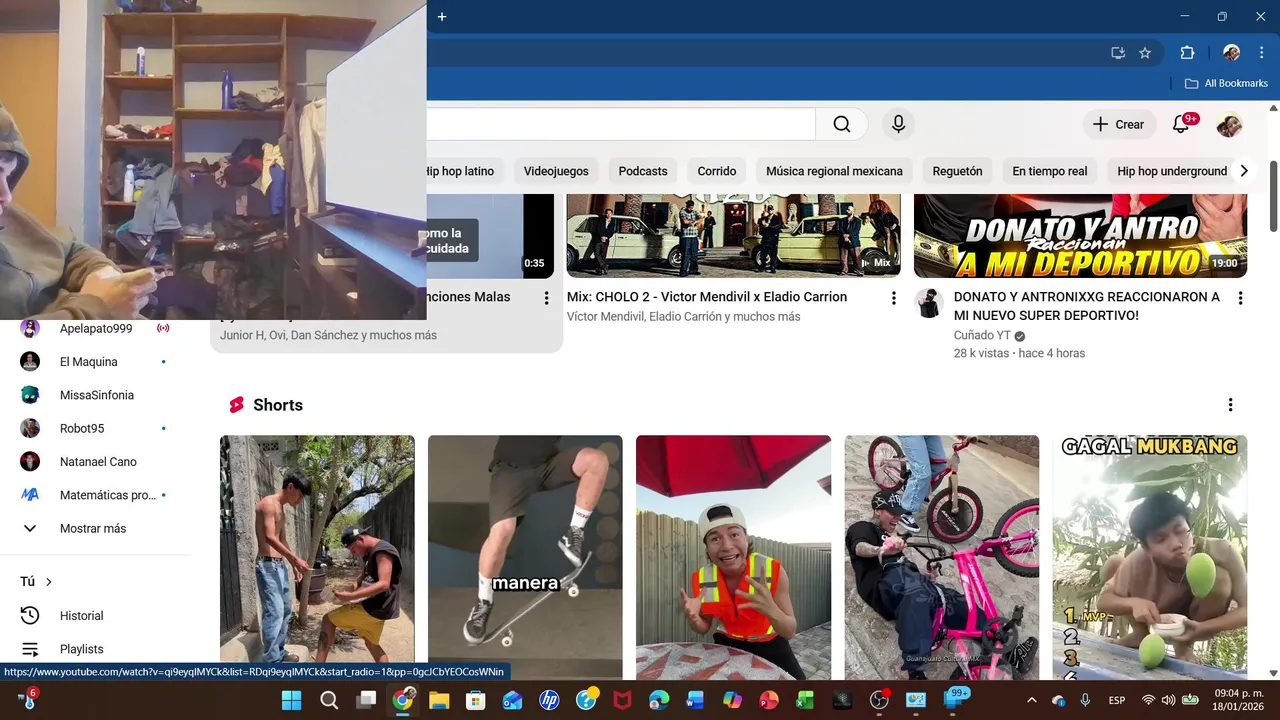Open options for Mix: CHOLO 2 video
Image resolution: width=1280 pixels, height=720 pixels.
893,298
